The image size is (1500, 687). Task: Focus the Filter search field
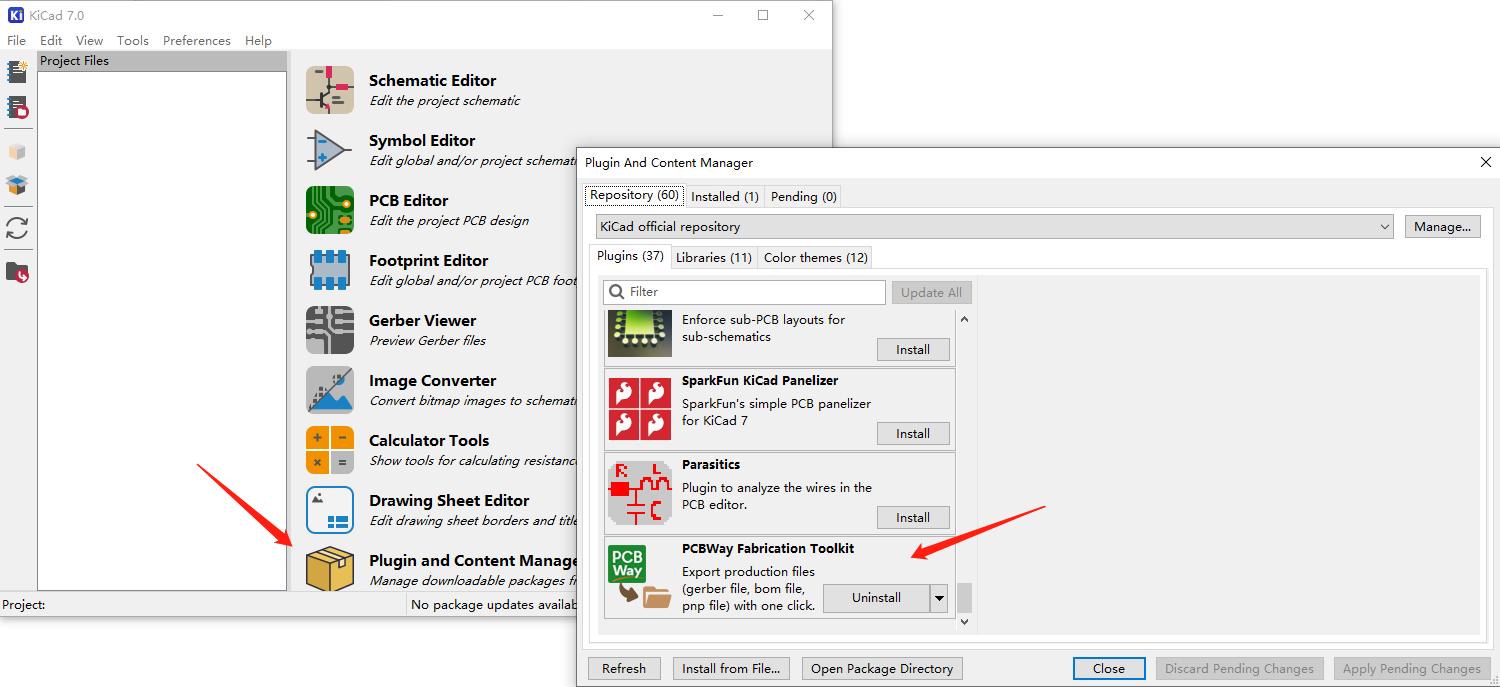(x=746, y=292)
